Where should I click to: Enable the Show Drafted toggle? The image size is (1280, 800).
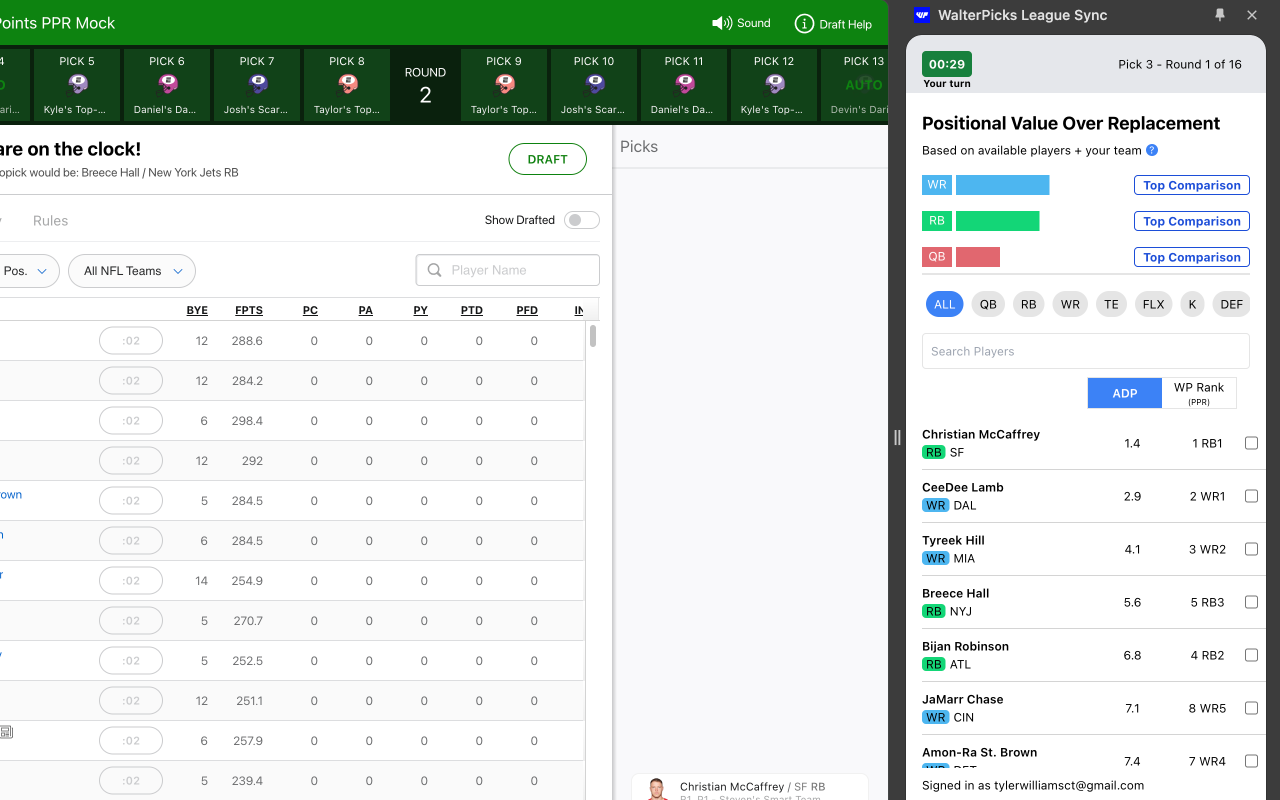[x=581, y=220]
